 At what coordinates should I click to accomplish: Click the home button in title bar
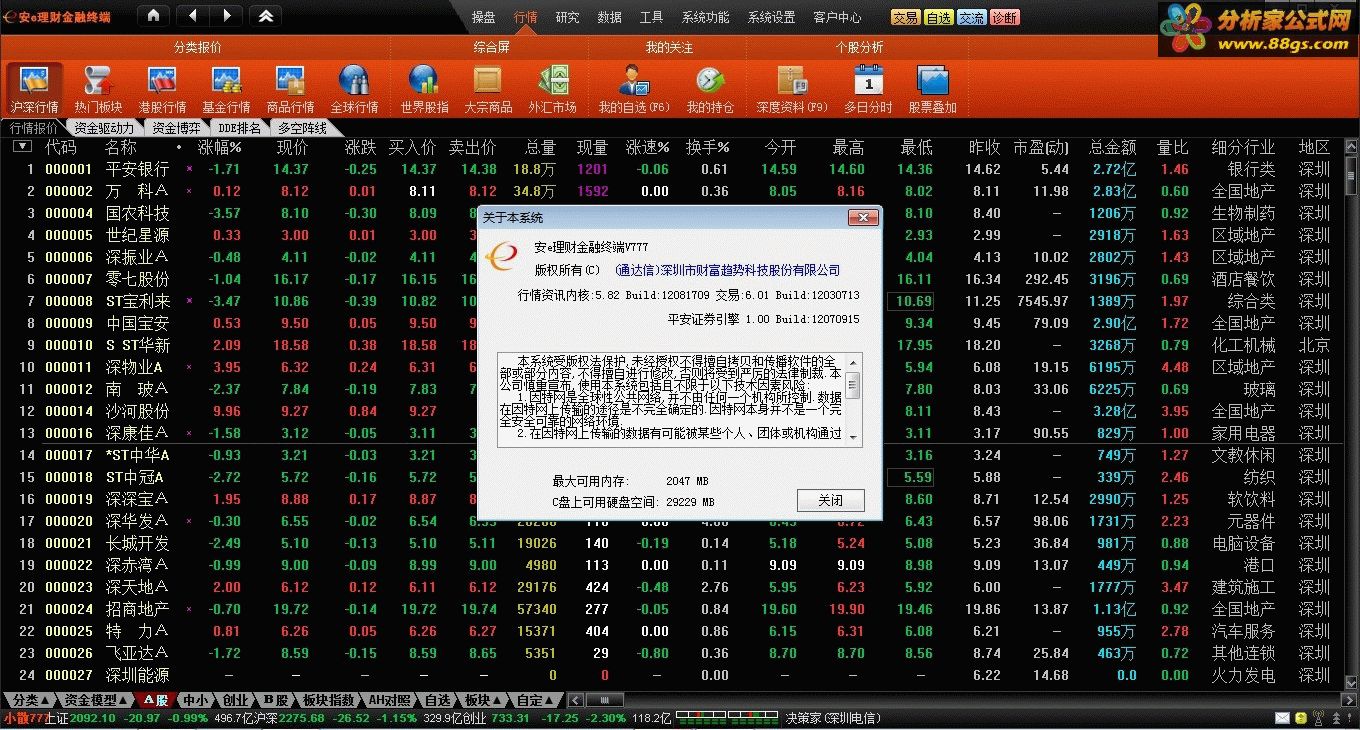coord(152,15)
